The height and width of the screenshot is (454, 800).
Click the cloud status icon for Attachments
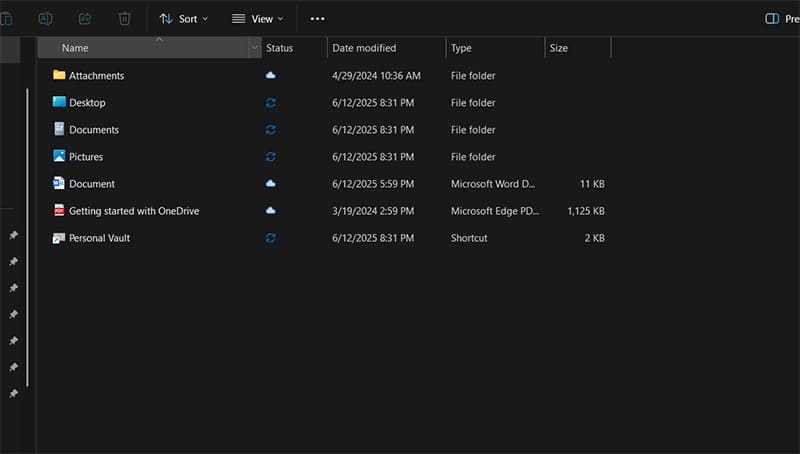271,75
